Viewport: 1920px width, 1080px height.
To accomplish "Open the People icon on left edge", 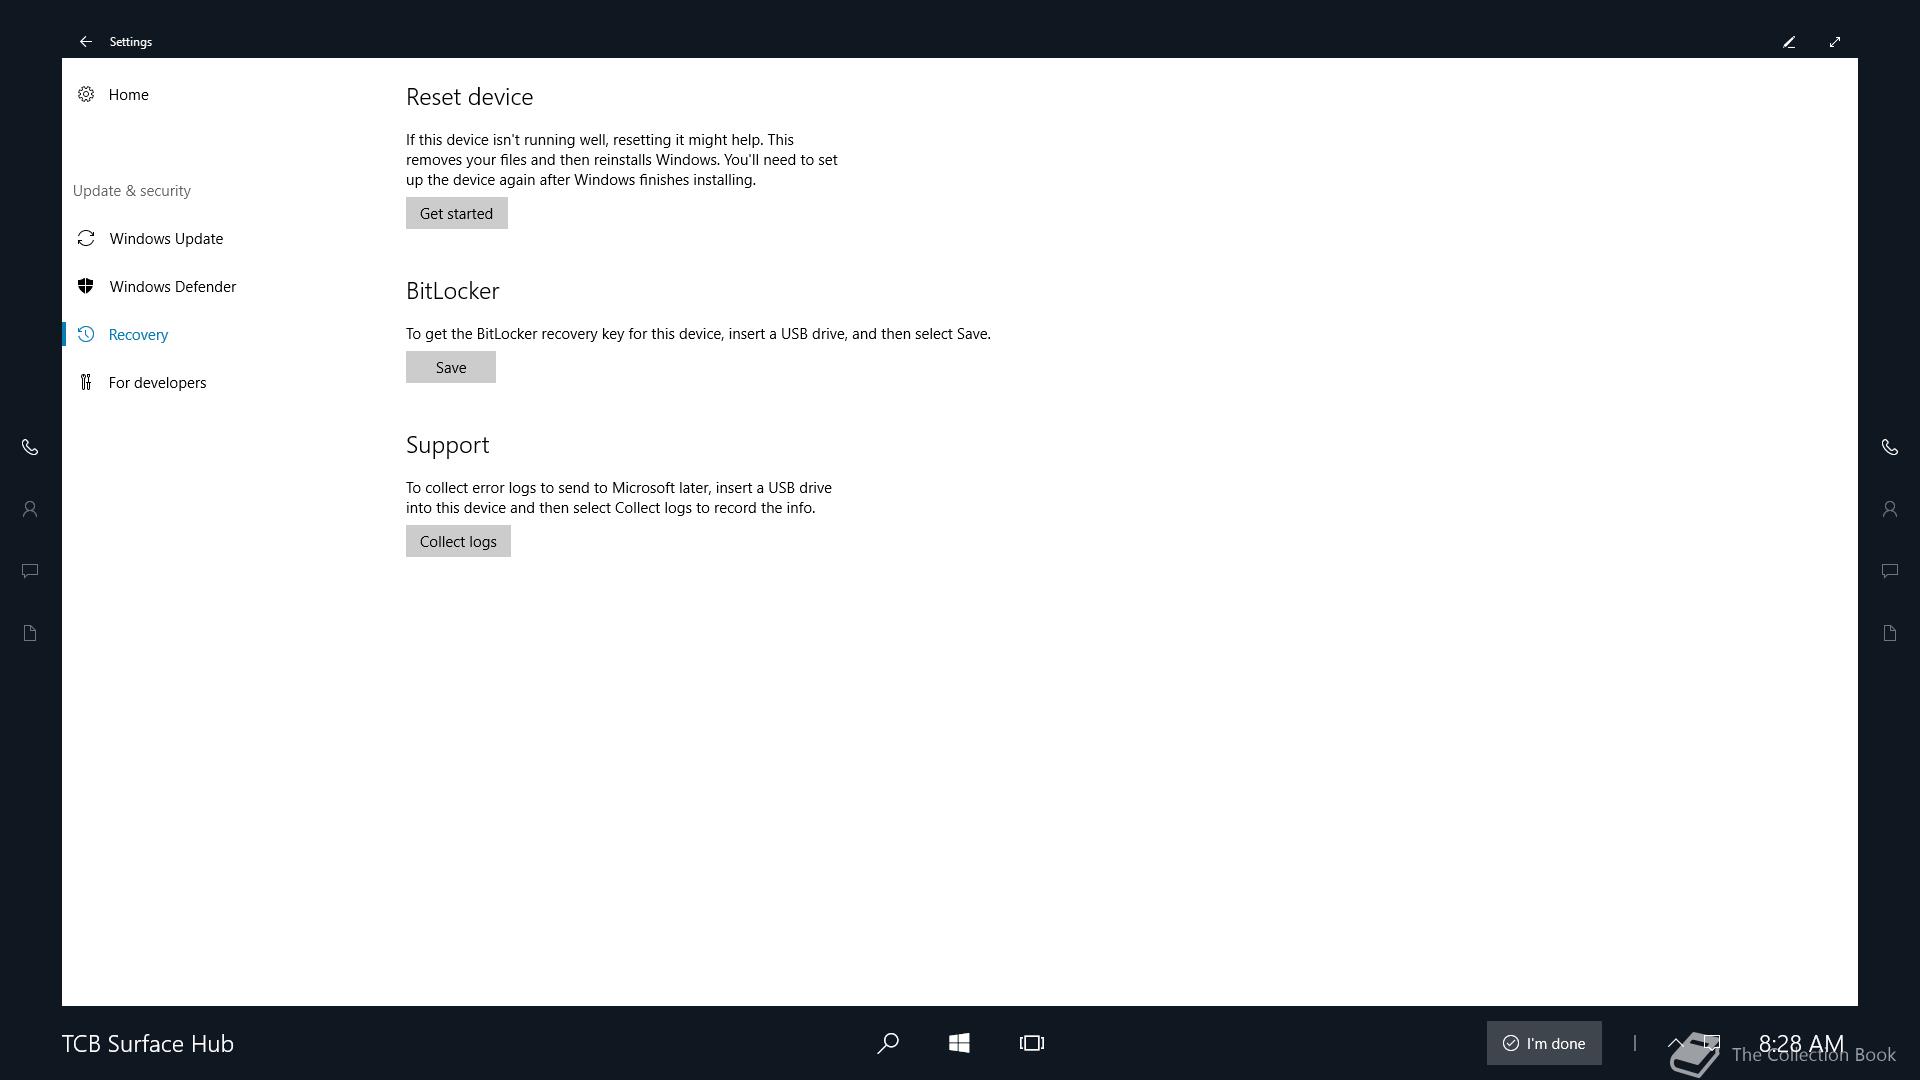I will [x=30, y=509].
